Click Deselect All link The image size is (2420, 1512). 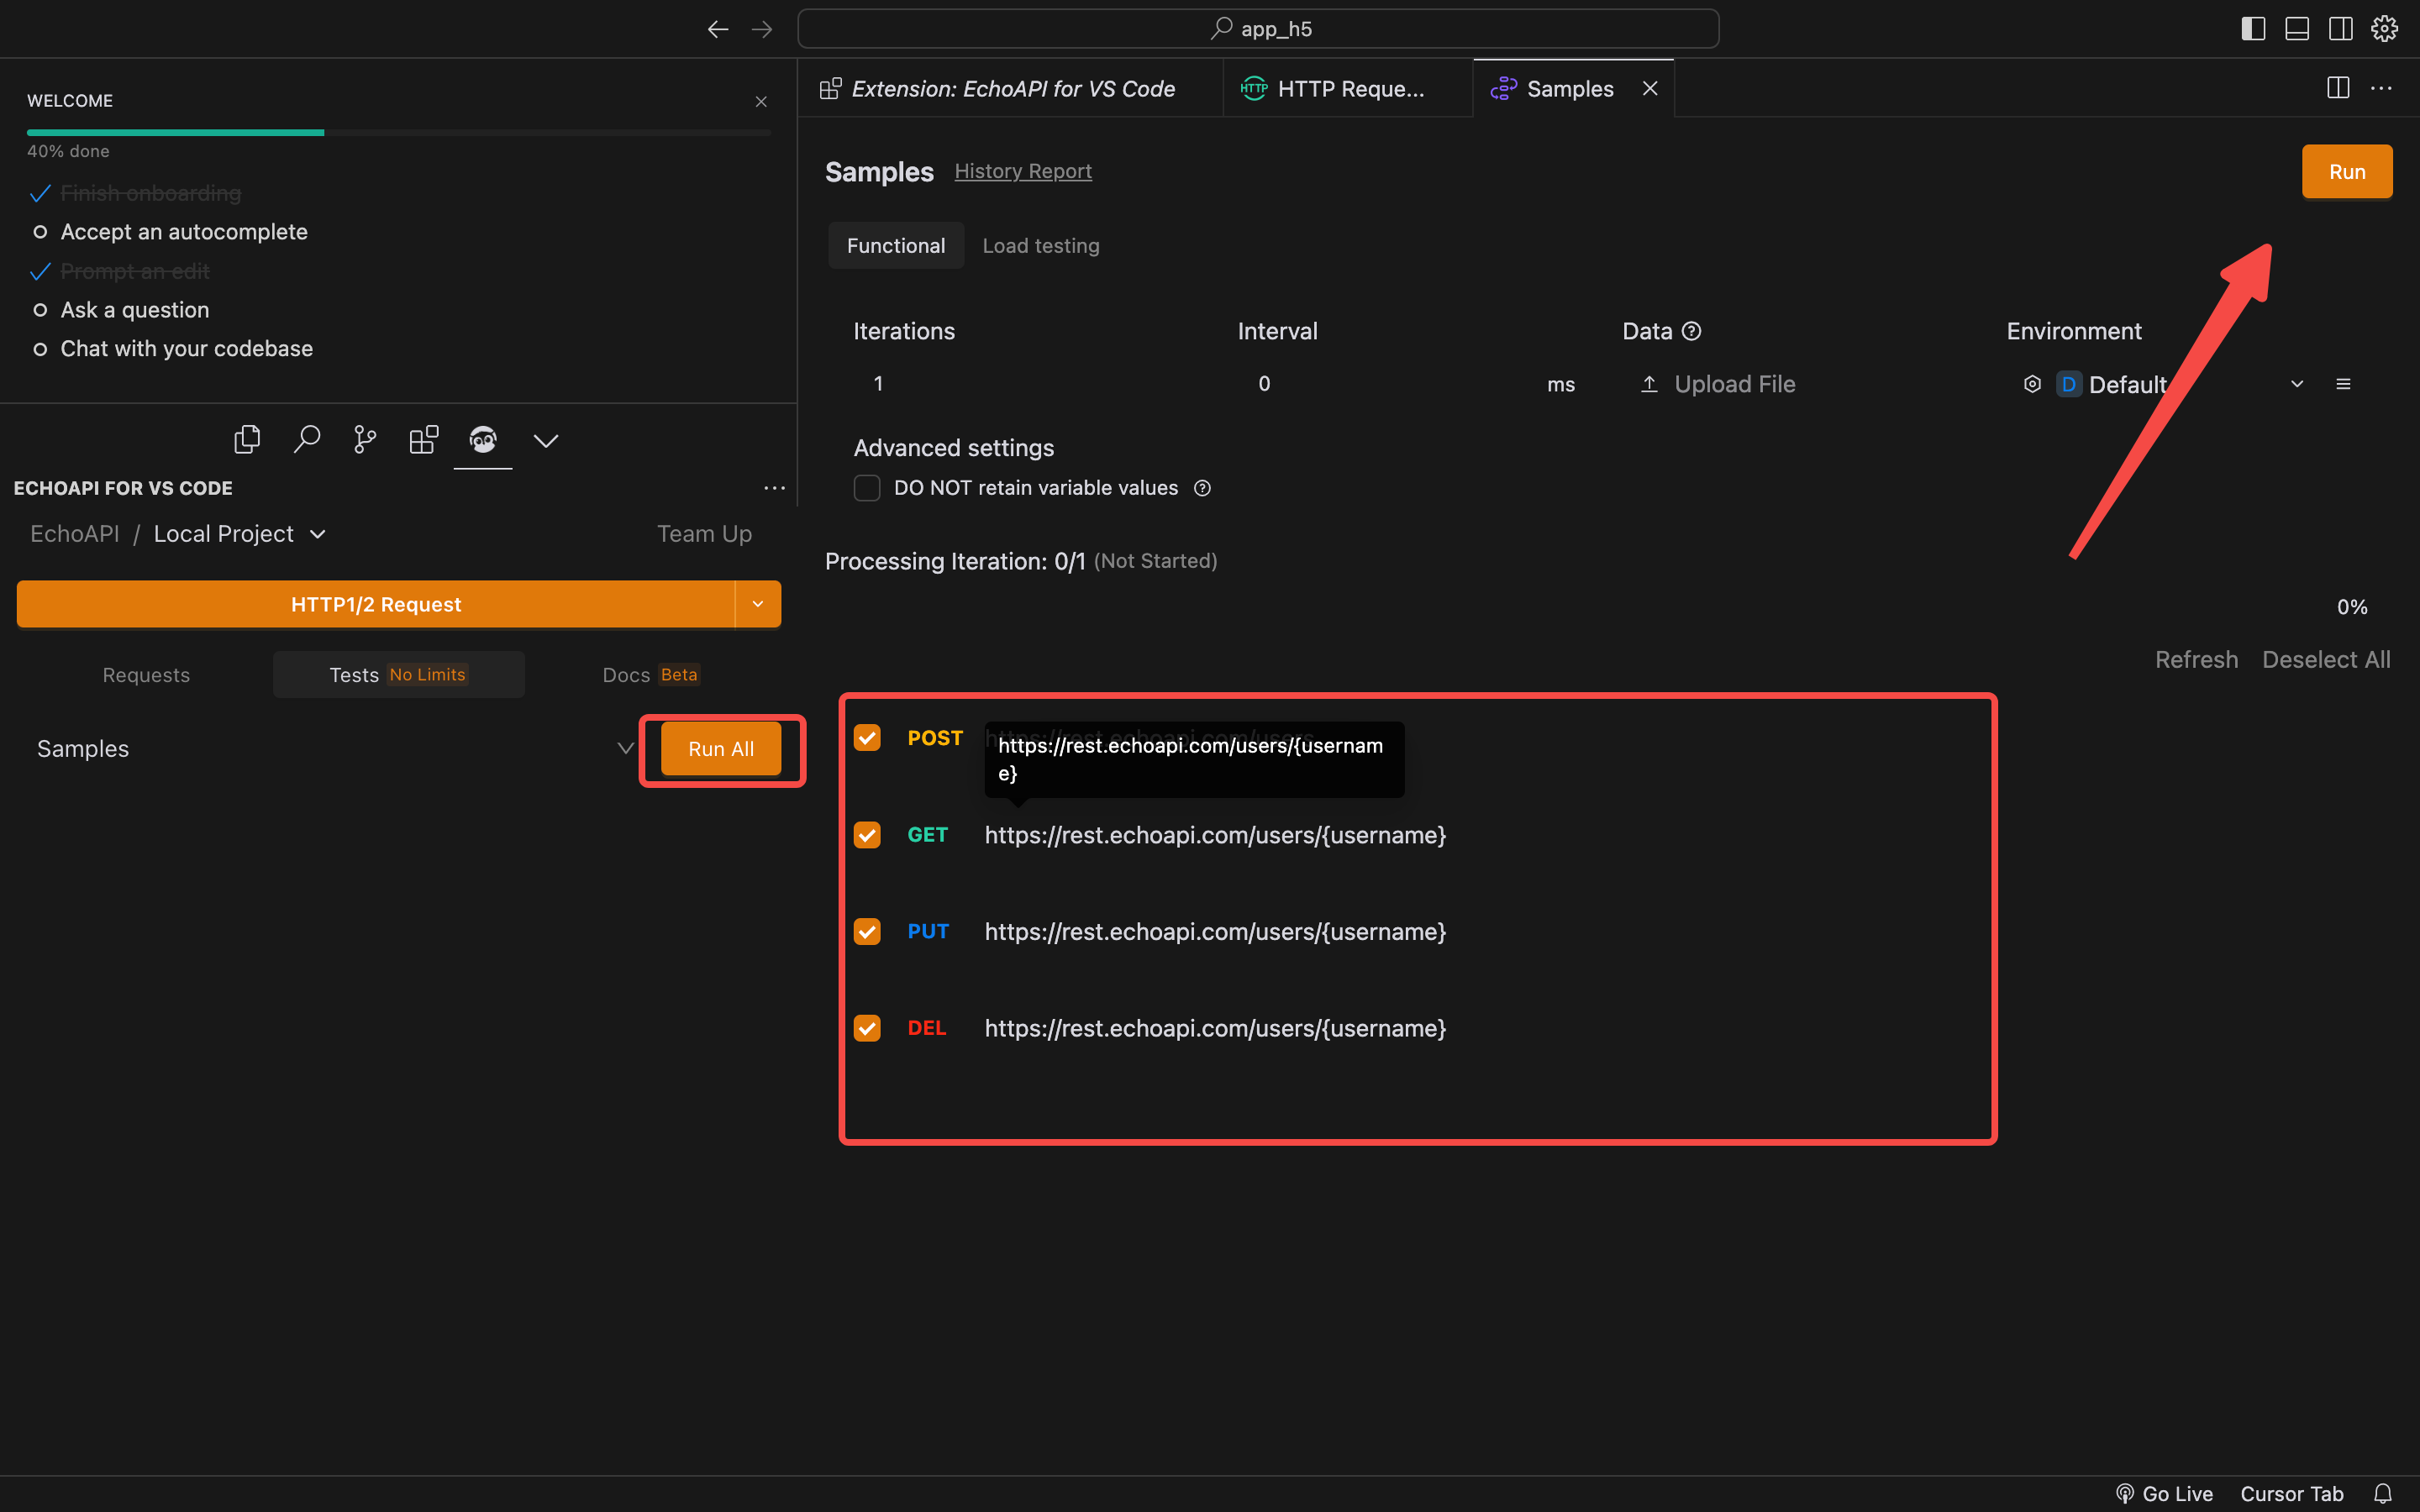[x=2326, y=660]
